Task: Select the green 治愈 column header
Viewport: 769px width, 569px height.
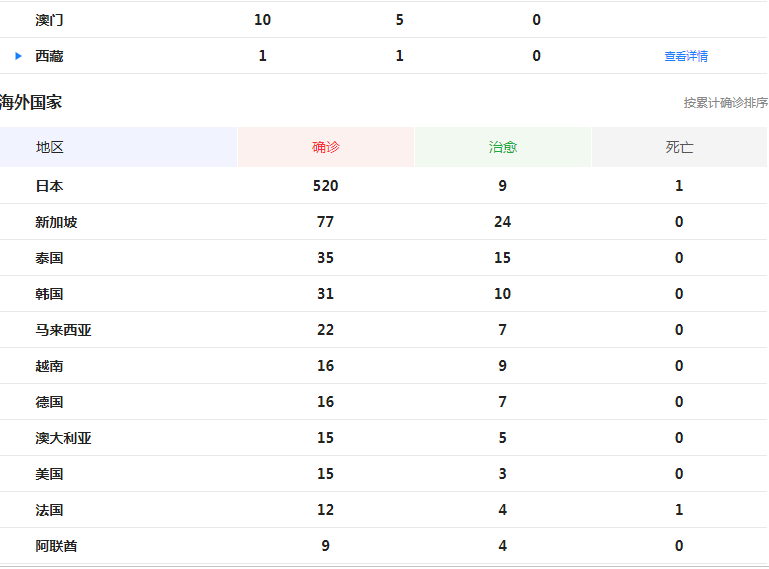Action: 503,147
